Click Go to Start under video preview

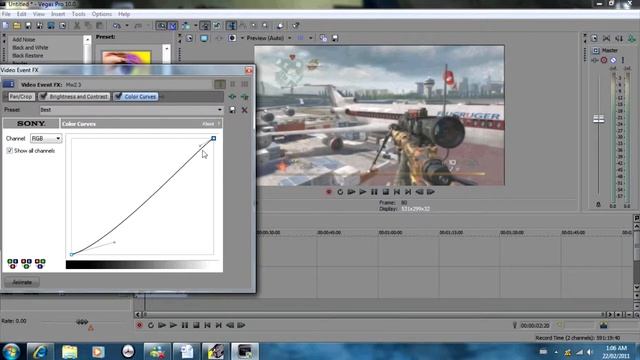[x=397, y=192]
